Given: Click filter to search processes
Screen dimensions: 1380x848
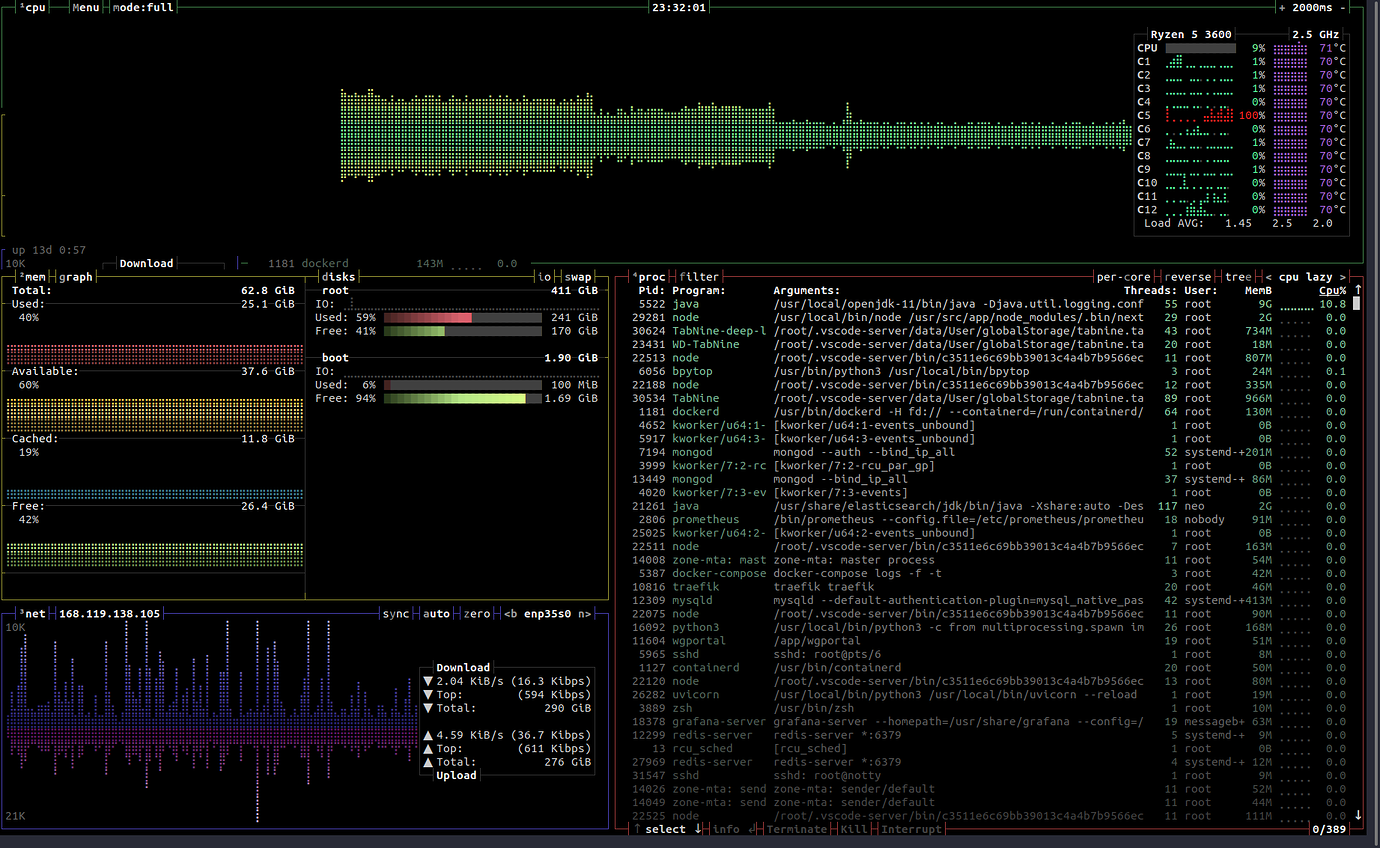Looking at the screenshot, I should coord(699,277).
